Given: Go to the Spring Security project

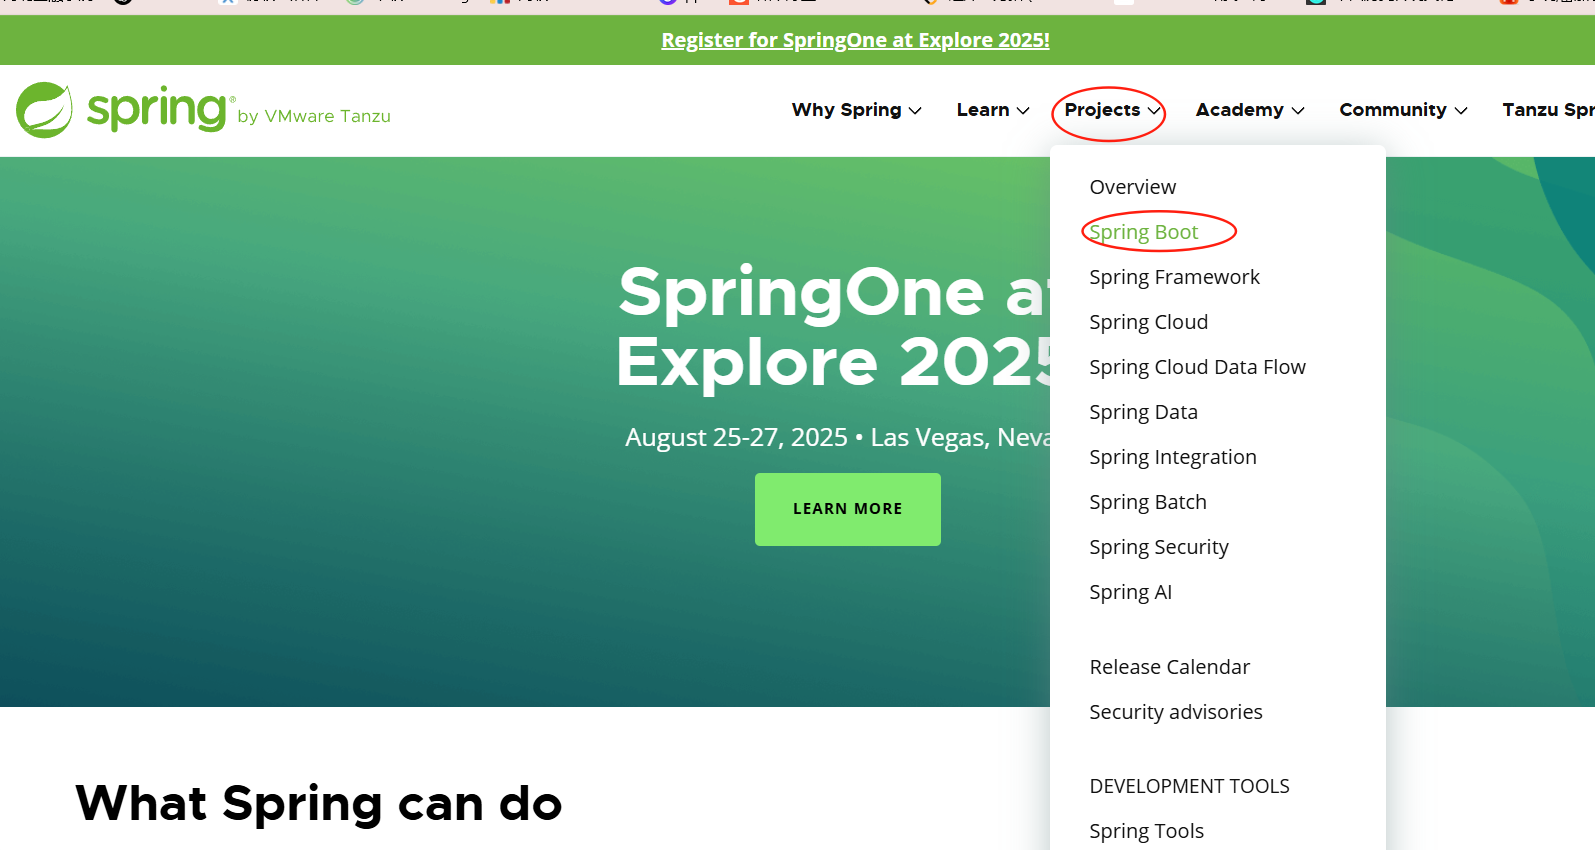Looking at the screenshot, I should (x=1158, y=547).
